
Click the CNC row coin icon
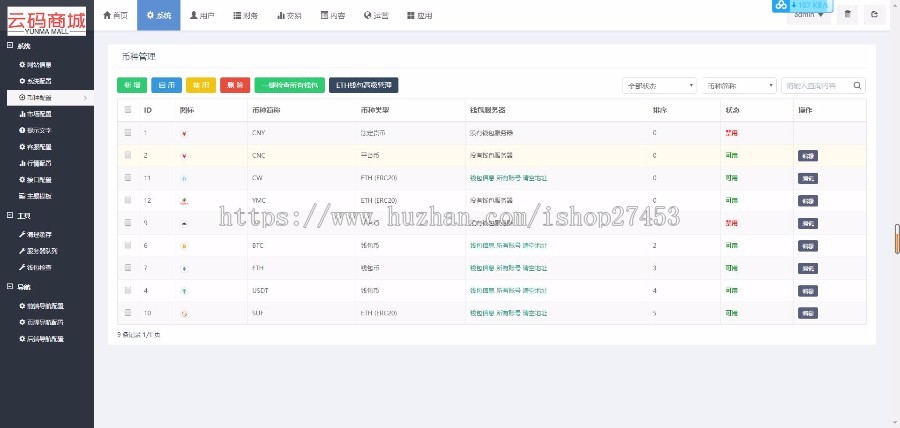184,155
